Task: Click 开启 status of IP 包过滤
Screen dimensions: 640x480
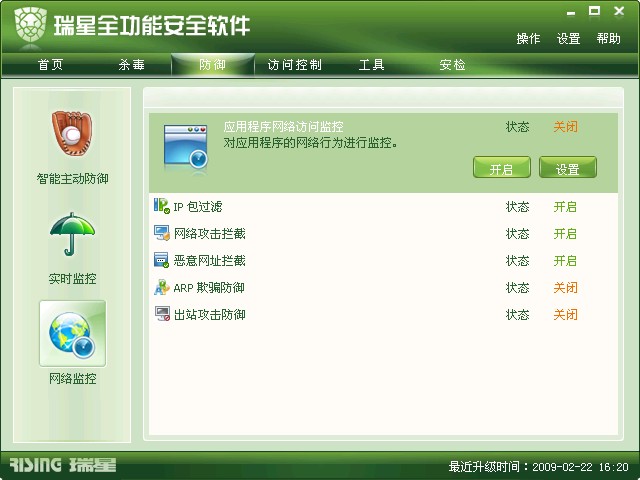Action: [565, 207]
